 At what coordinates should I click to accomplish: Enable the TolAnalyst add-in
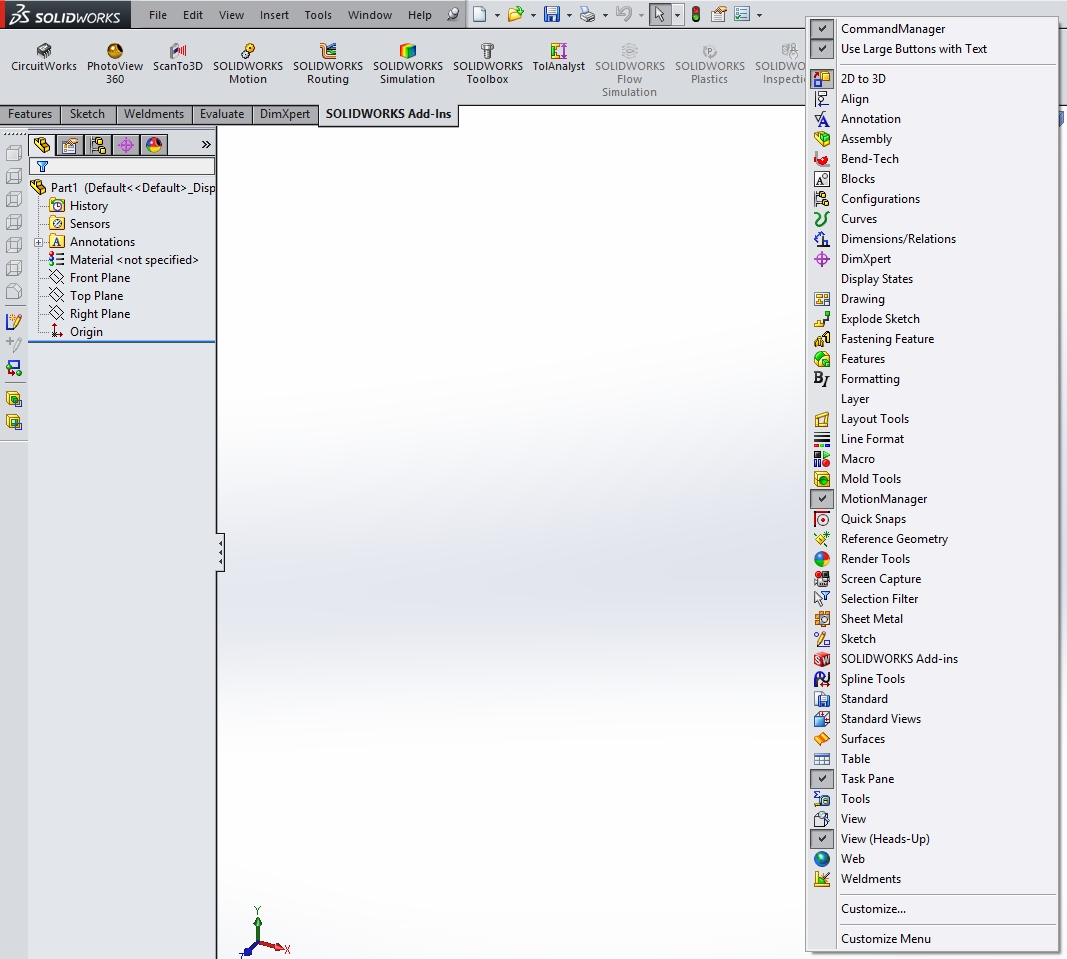click(x=559, y=57)
